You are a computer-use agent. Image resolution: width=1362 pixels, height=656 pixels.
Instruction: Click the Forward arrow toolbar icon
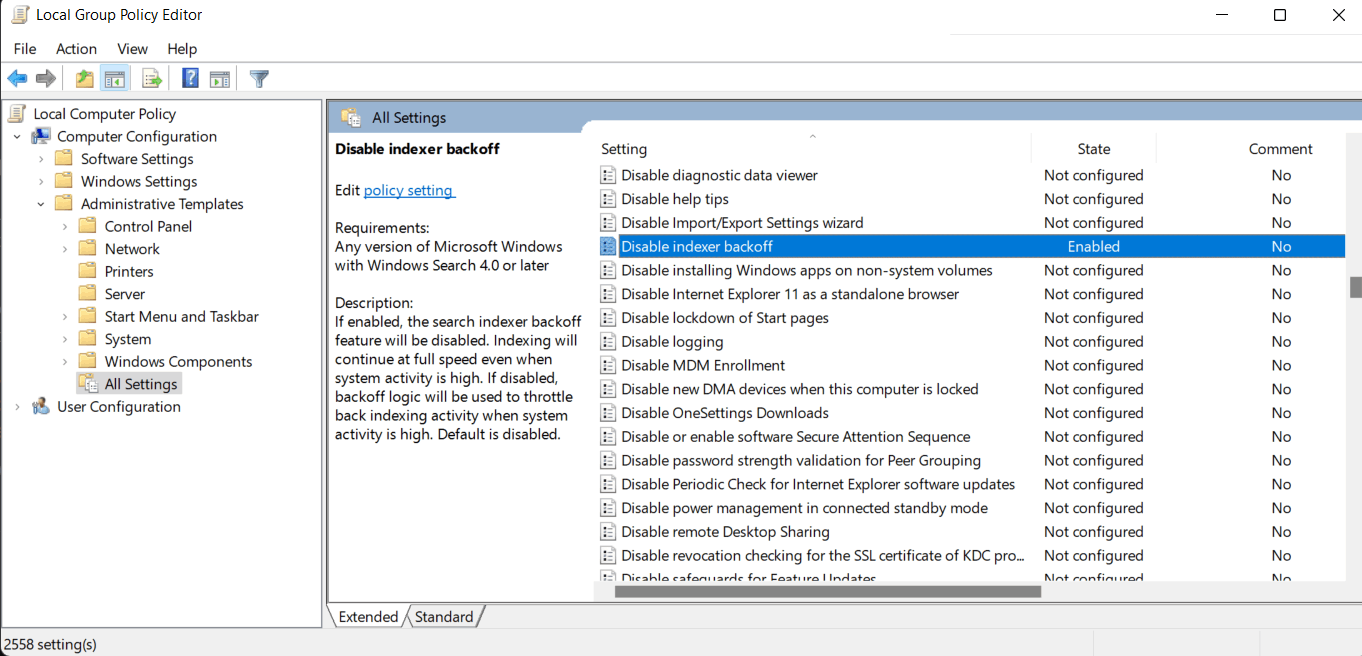coord(46,79)
